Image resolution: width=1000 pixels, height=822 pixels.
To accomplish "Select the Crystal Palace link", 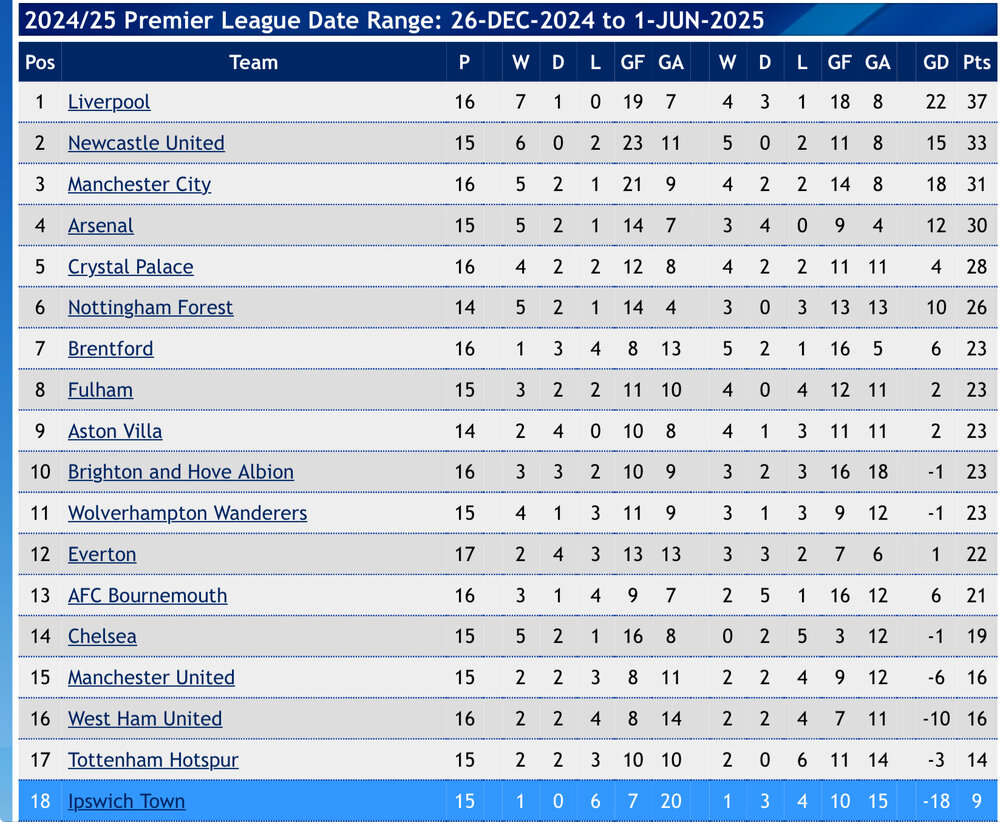I will click(131, 267).
